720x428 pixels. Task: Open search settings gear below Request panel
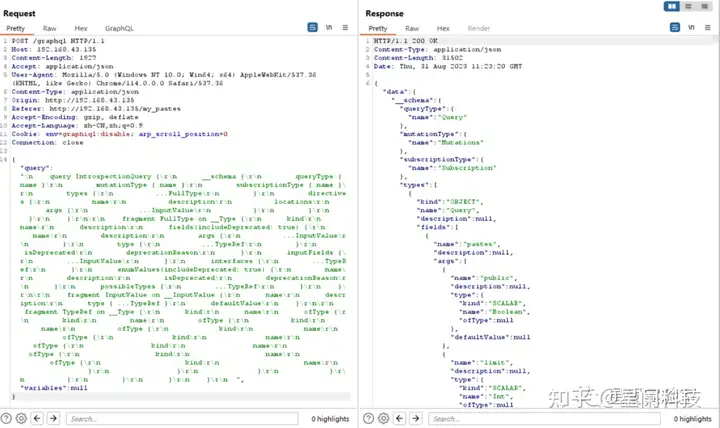[21, 418]
